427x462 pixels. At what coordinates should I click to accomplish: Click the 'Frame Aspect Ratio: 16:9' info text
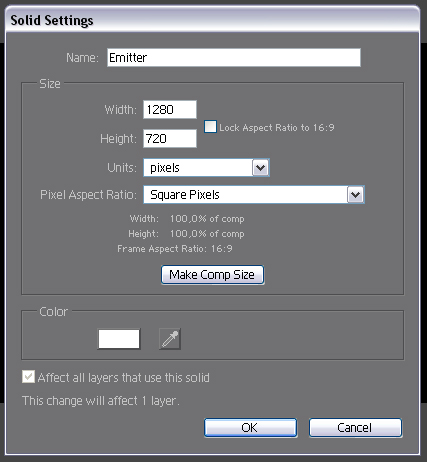[175, 249]
